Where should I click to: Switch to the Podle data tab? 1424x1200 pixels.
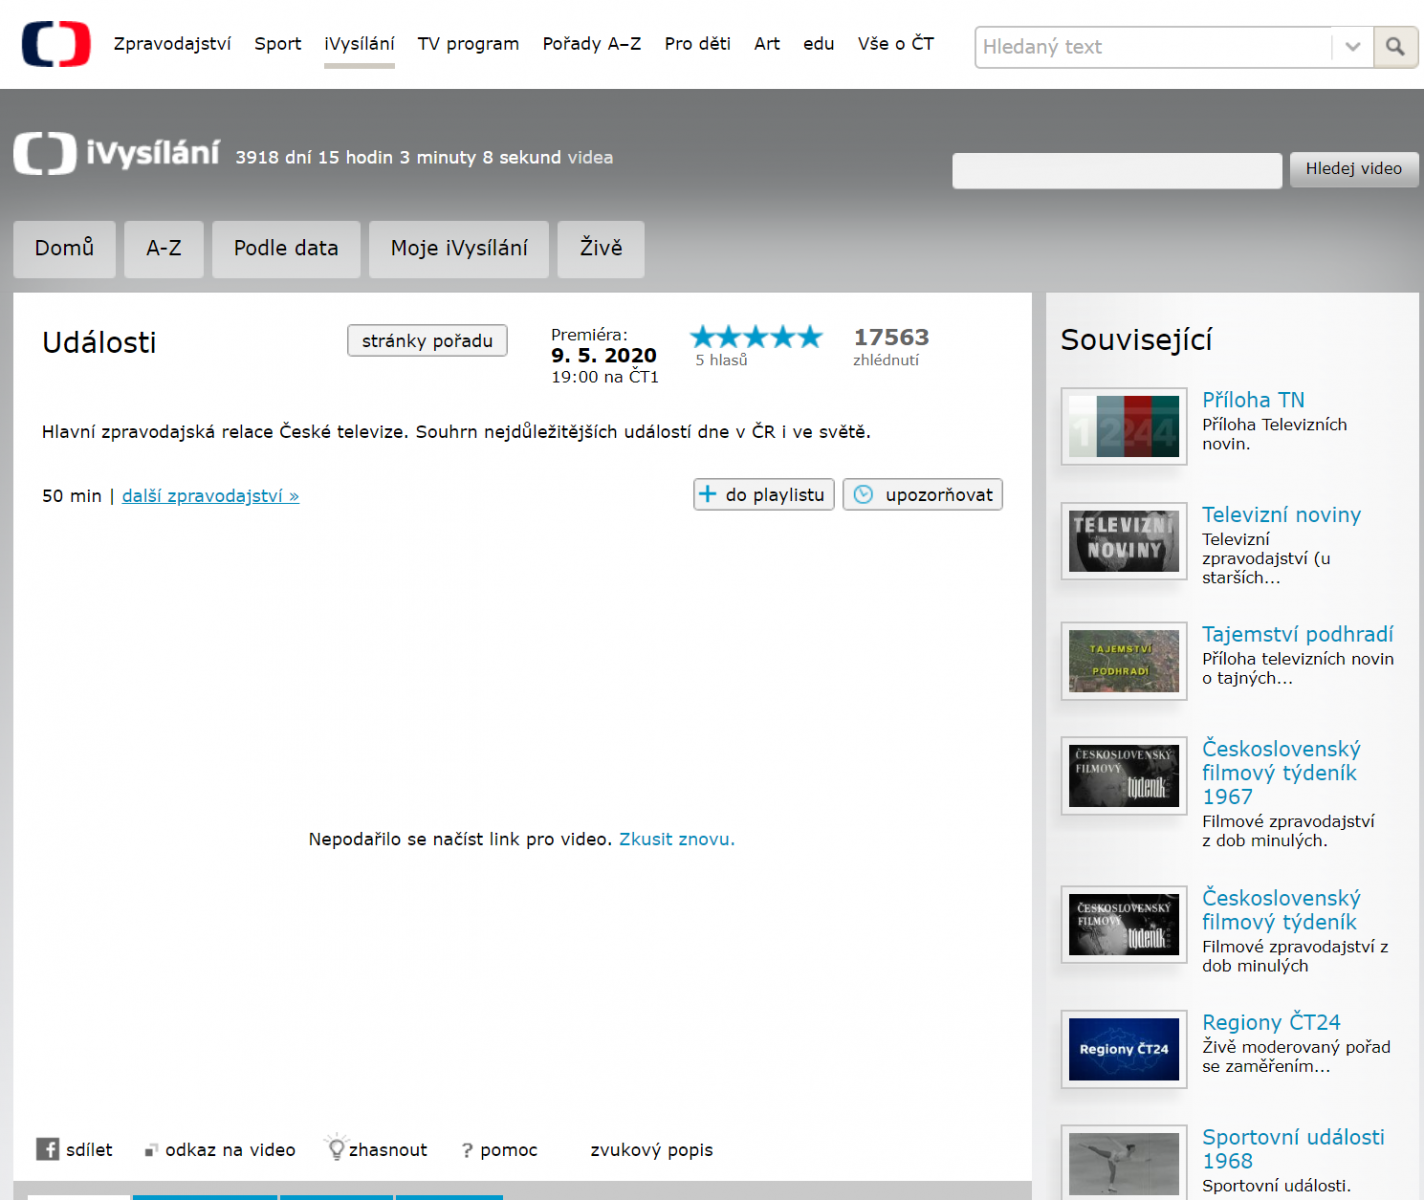286,248
